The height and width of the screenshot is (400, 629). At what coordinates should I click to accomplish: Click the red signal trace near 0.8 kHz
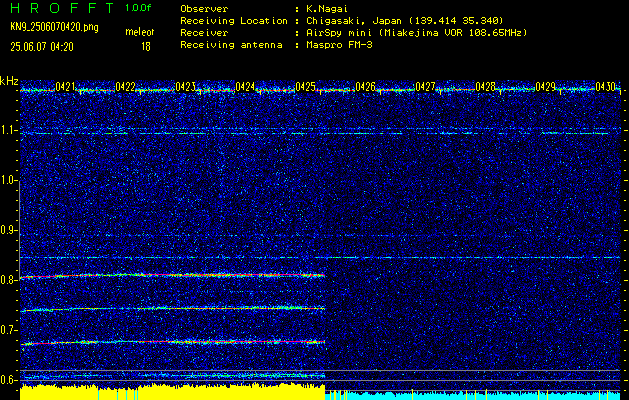point(172,275)
